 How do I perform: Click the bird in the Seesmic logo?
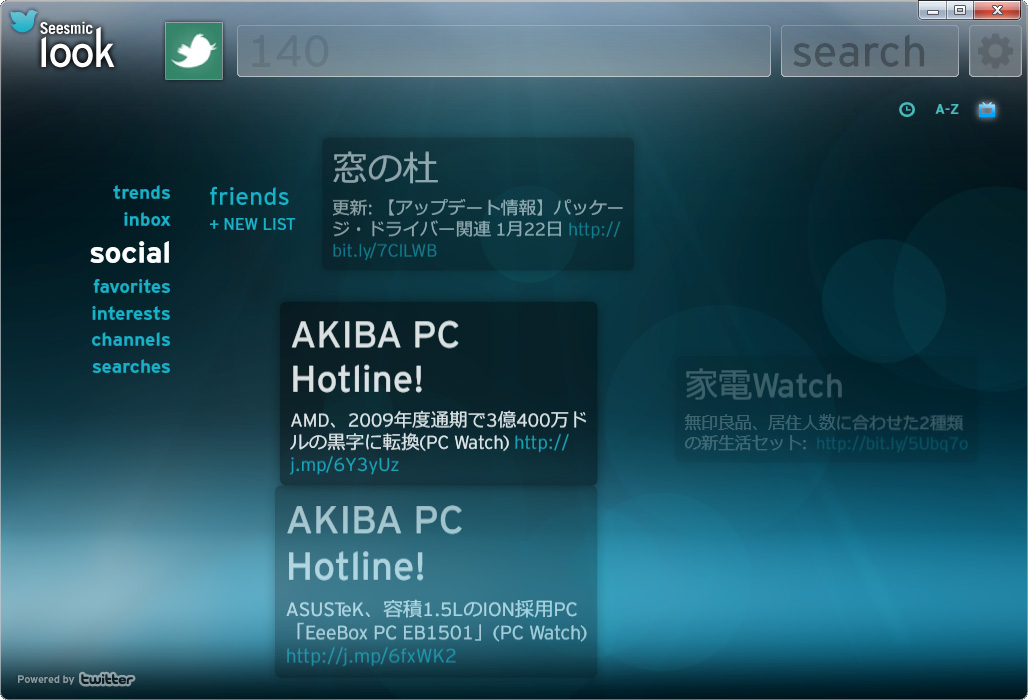pos(22,22)
